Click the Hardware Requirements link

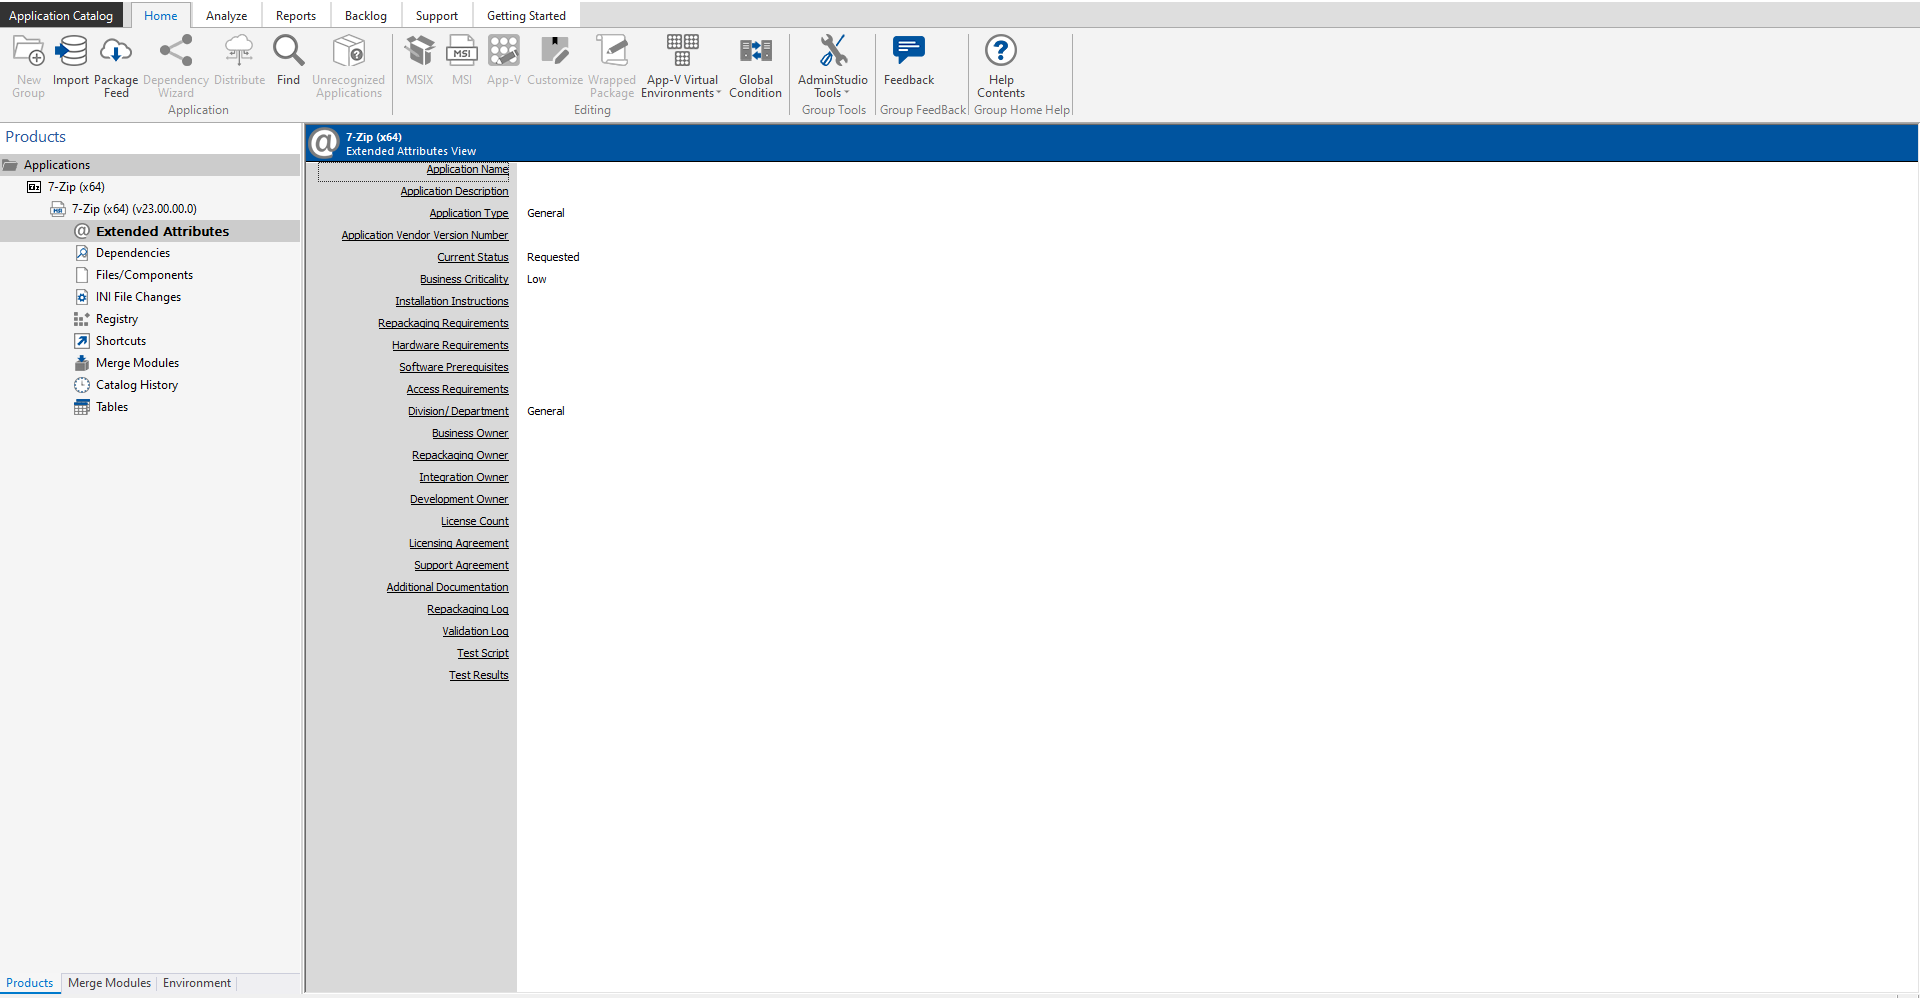coord(450,346)
